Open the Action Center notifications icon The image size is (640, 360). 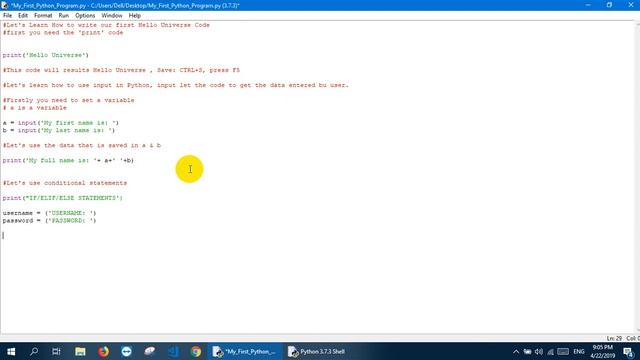pyautogui.click(x=629, y=351)
